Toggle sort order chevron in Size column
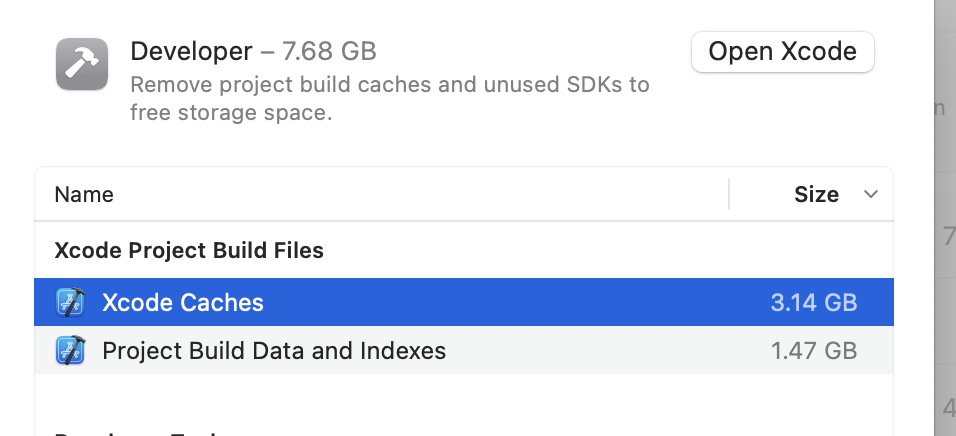Viewport: 956px width, 436px height. pyautogui.click(x=870, y=194)
